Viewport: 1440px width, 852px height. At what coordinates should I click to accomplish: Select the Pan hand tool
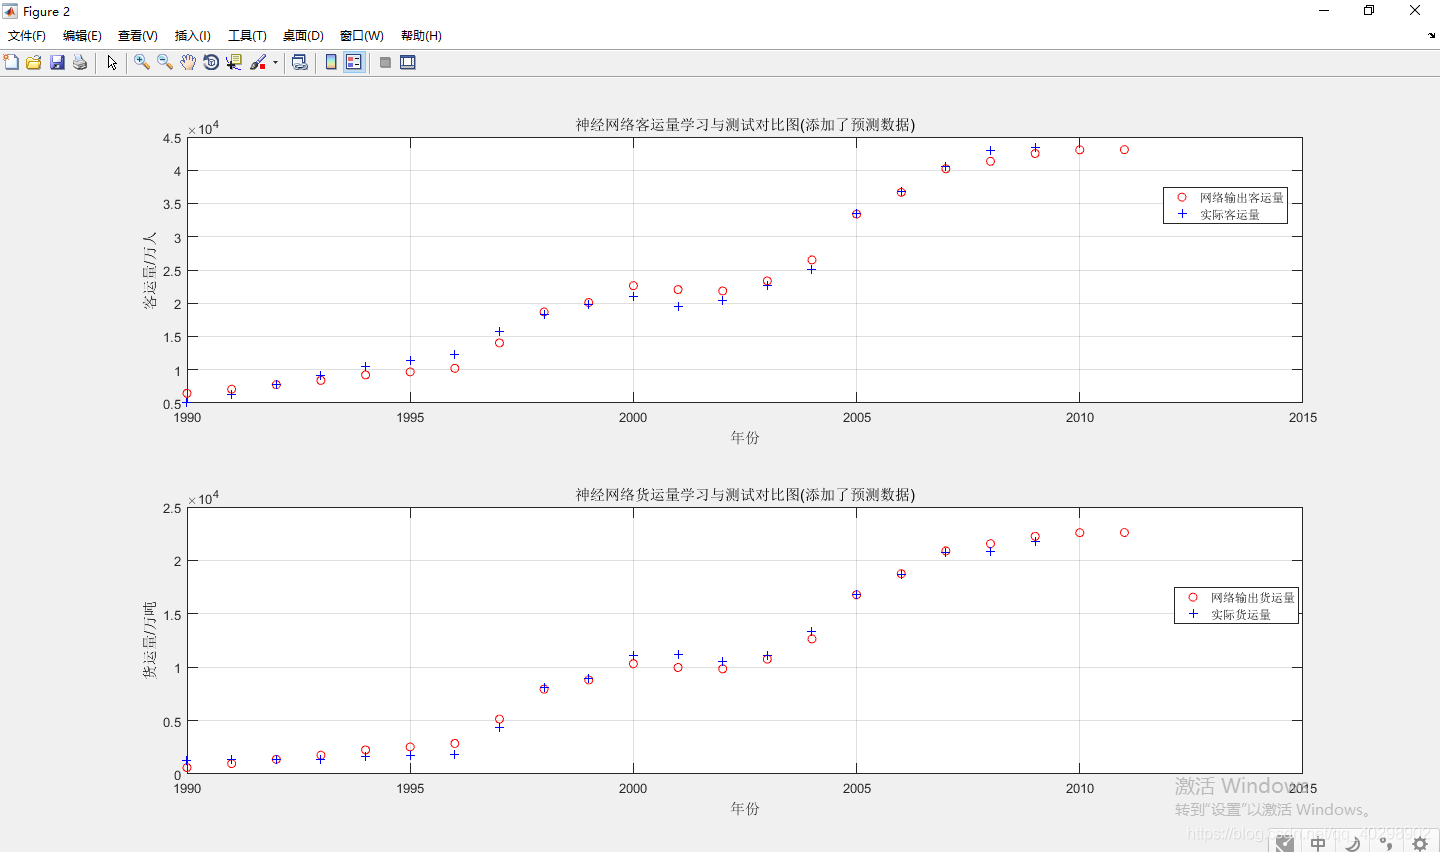point(188,62)
